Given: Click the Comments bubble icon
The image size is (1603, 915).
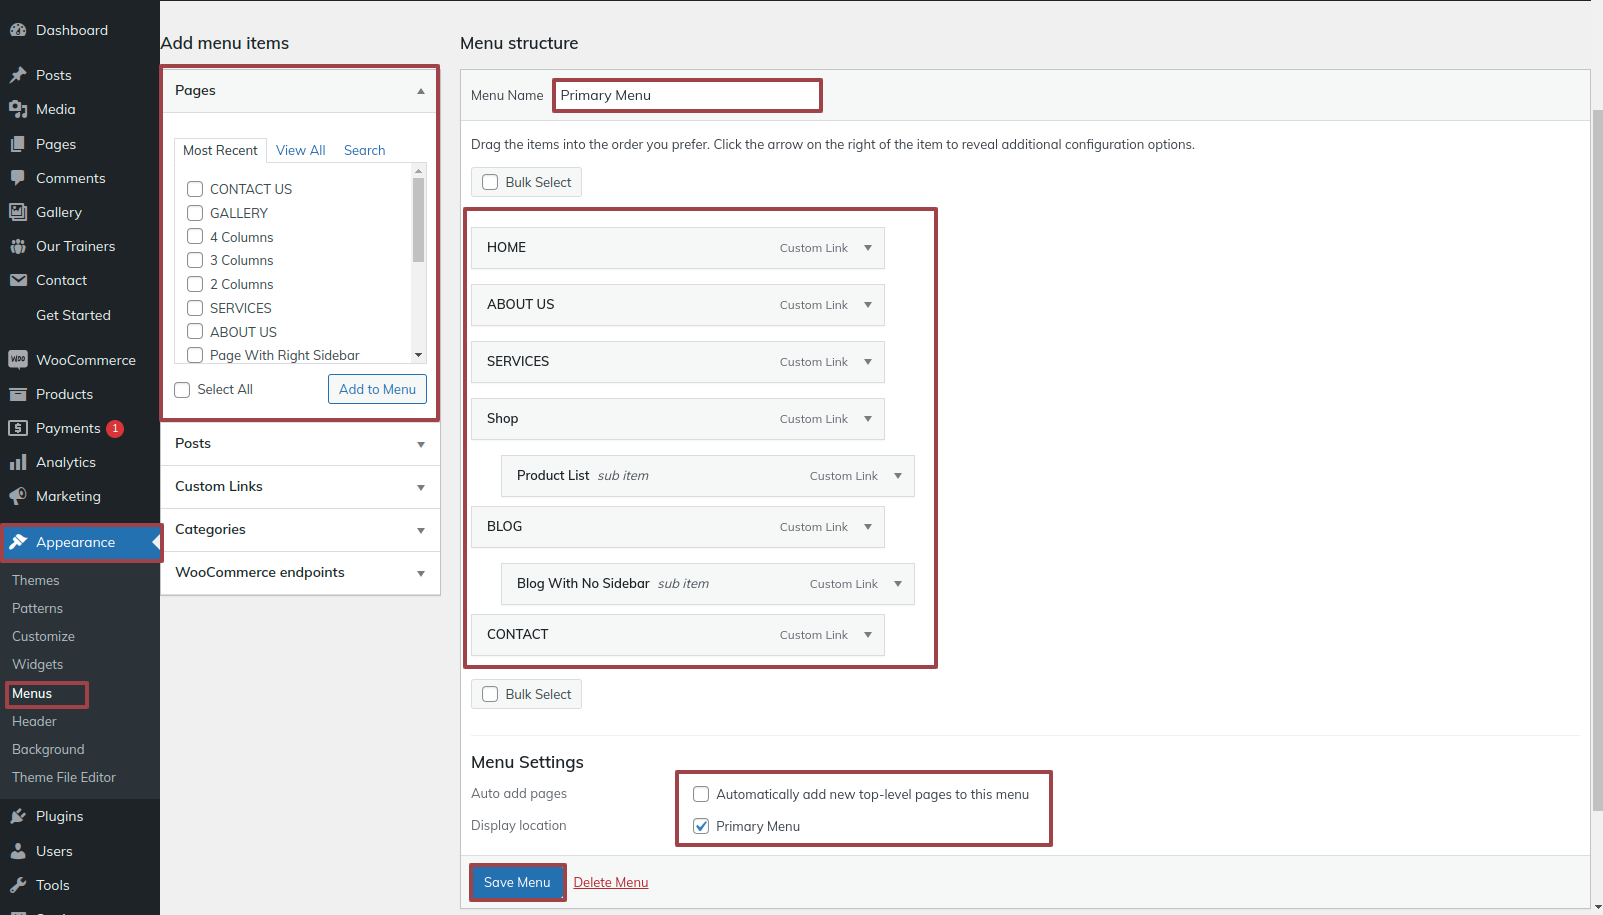Looking at the screenshot, I should (x=18, y=178).
